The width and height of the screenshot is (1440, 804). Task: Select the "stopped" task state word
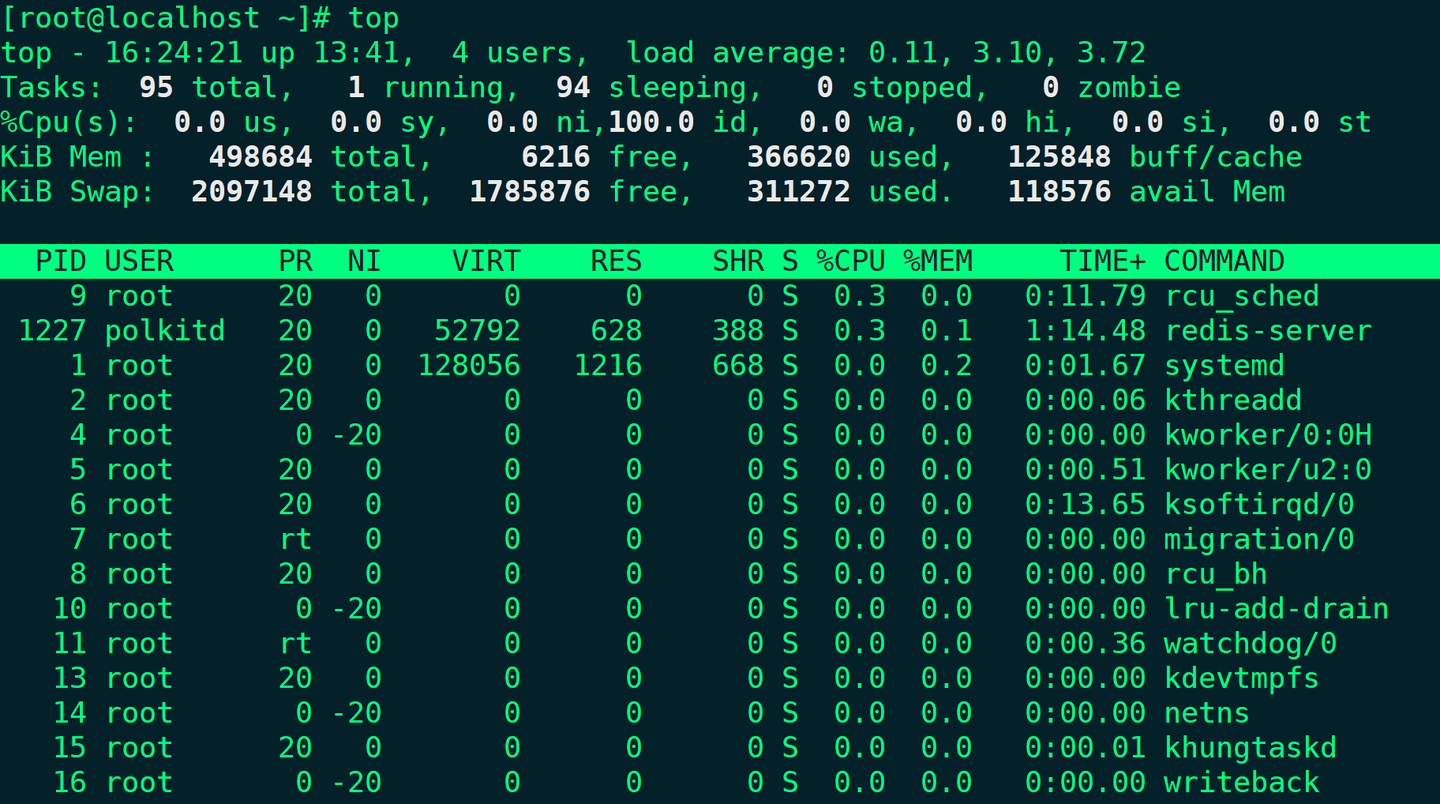tap(913, 88)
